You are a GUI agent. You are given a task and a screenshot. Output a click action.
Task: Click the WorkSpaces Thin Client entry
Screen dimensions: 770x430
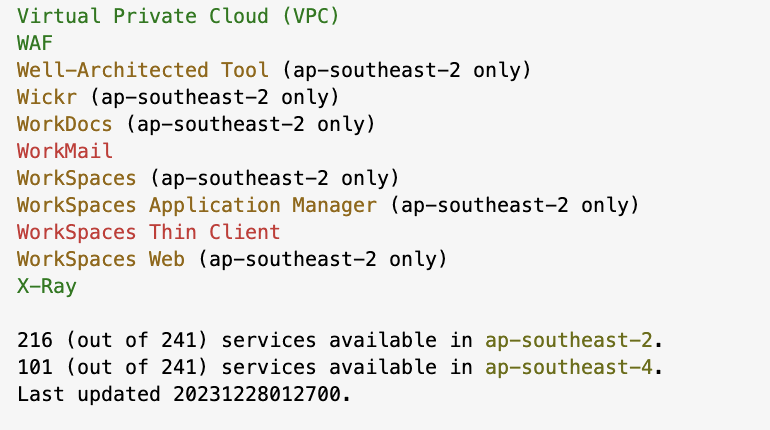[148, 232]
